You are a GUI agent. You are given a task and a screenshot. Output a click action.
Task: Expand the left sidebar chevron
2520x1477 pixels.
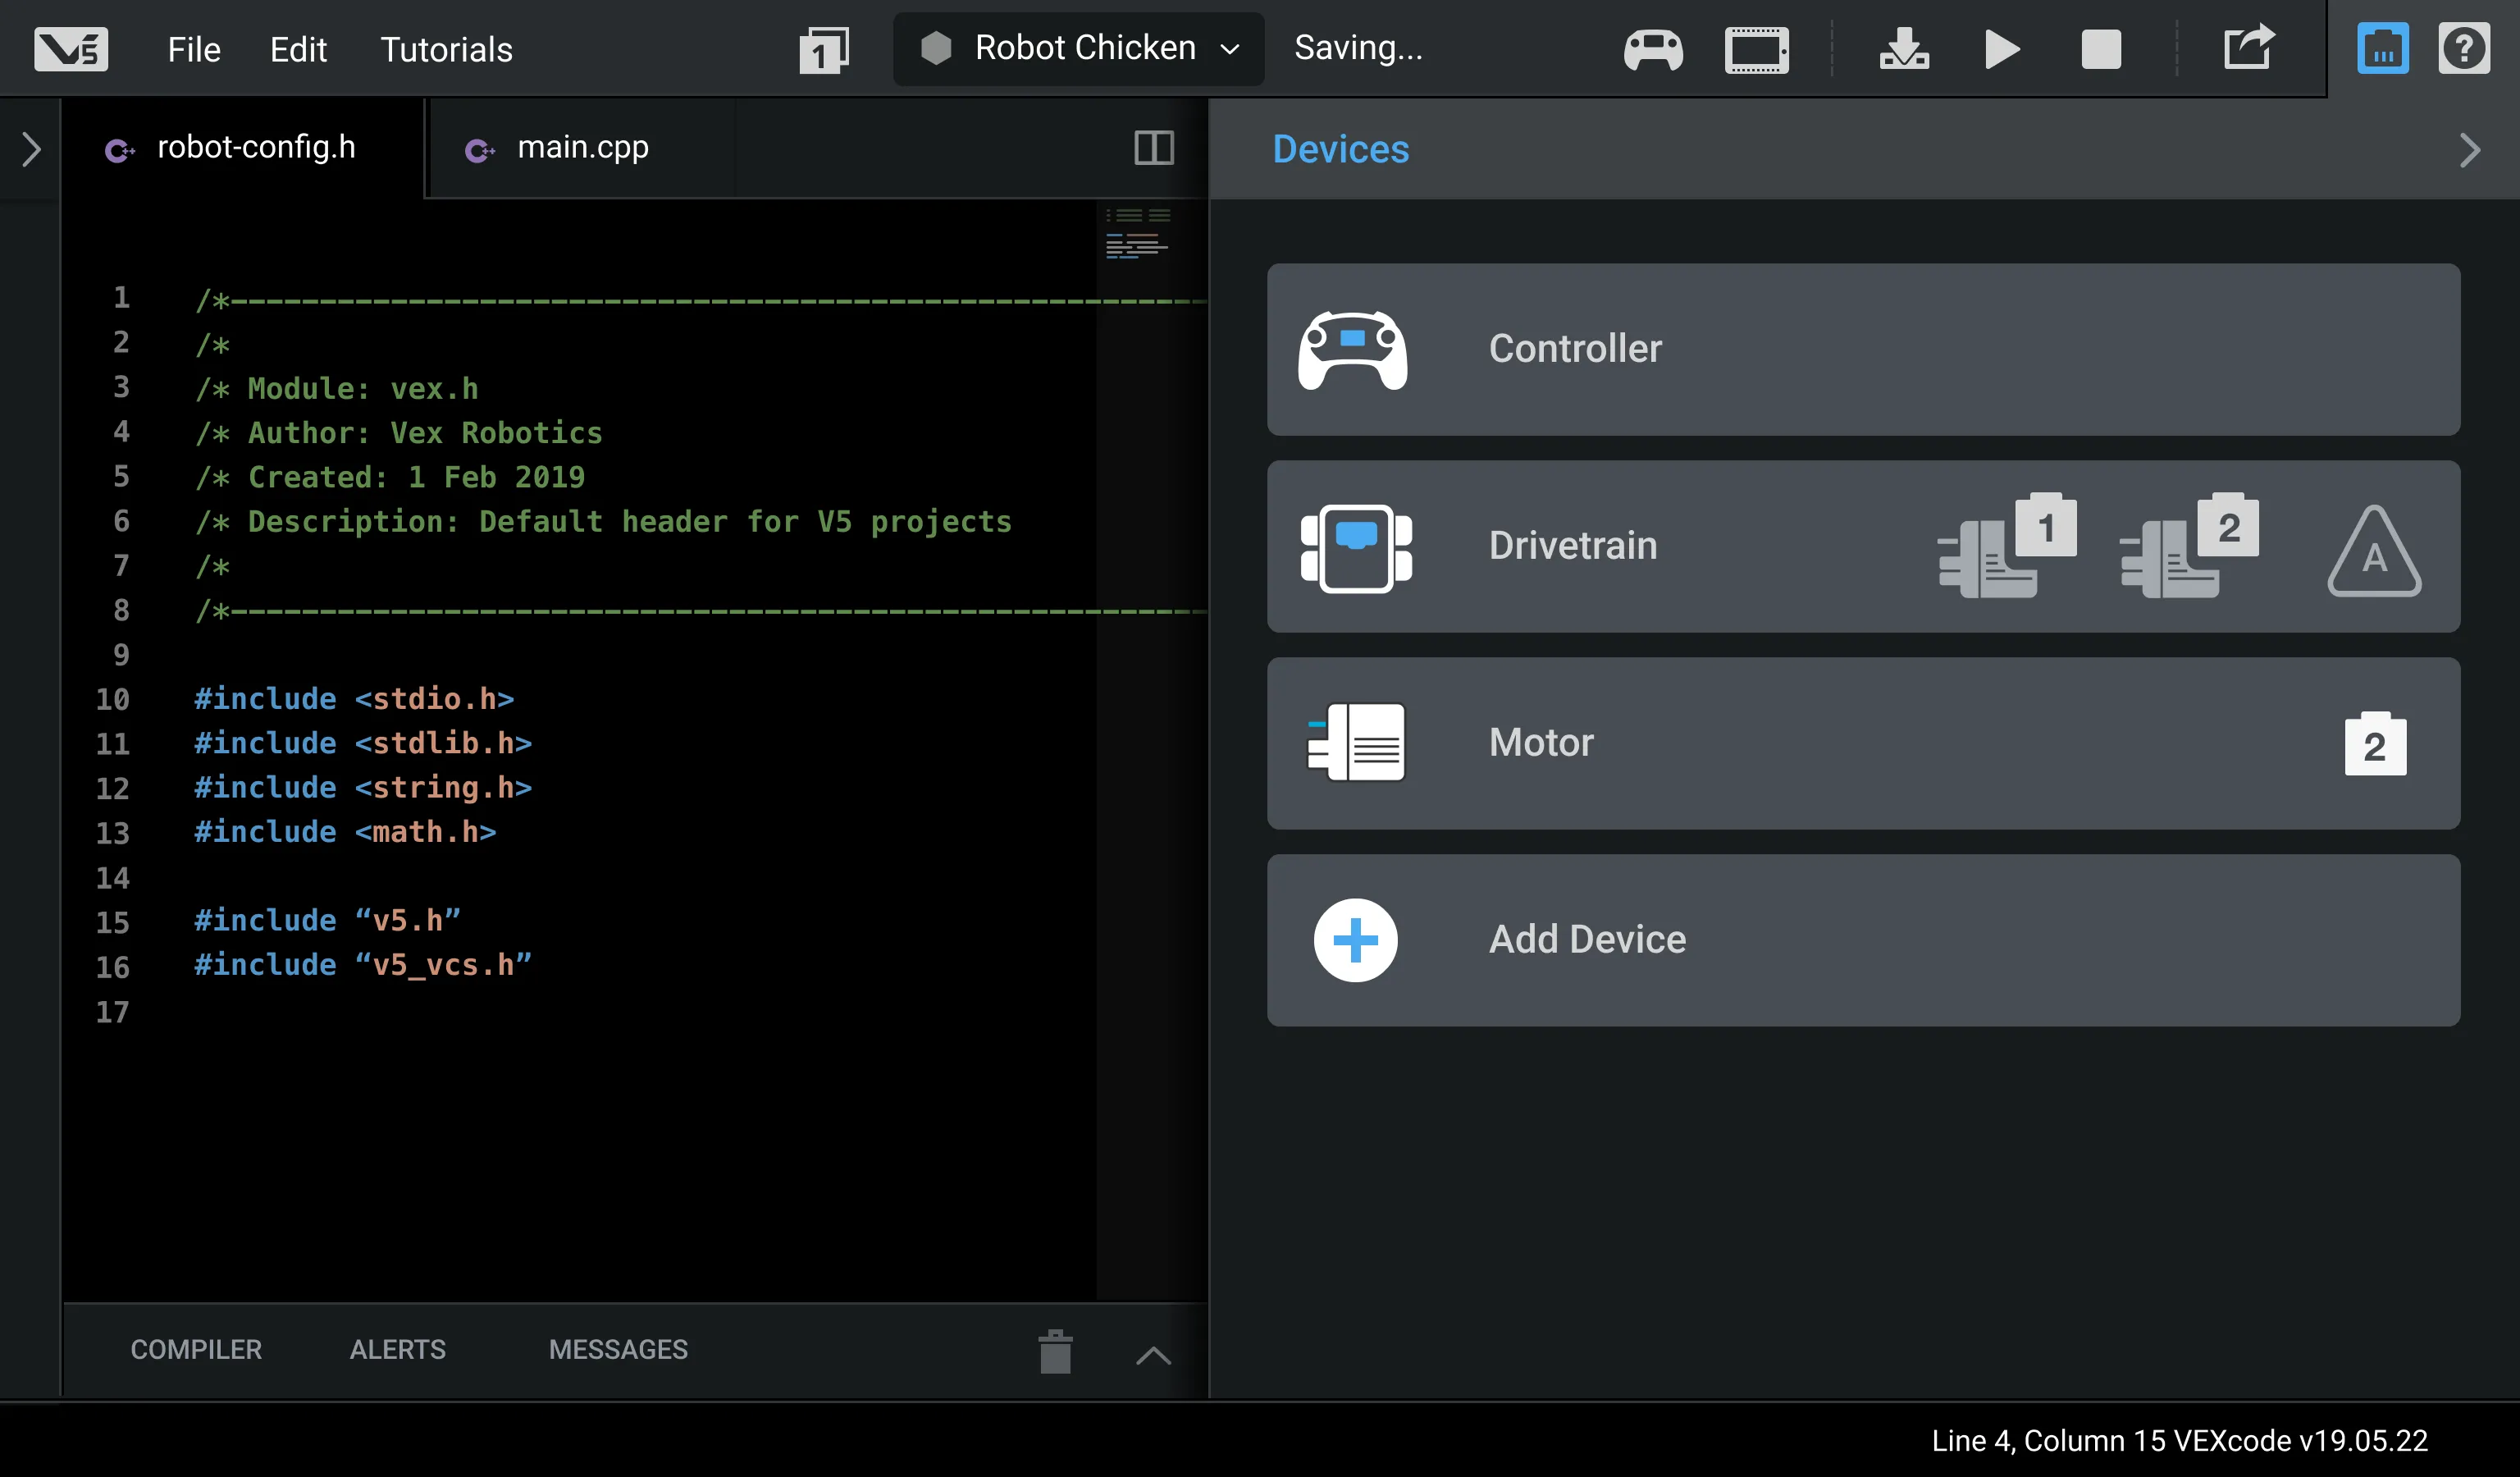(31, 150)
